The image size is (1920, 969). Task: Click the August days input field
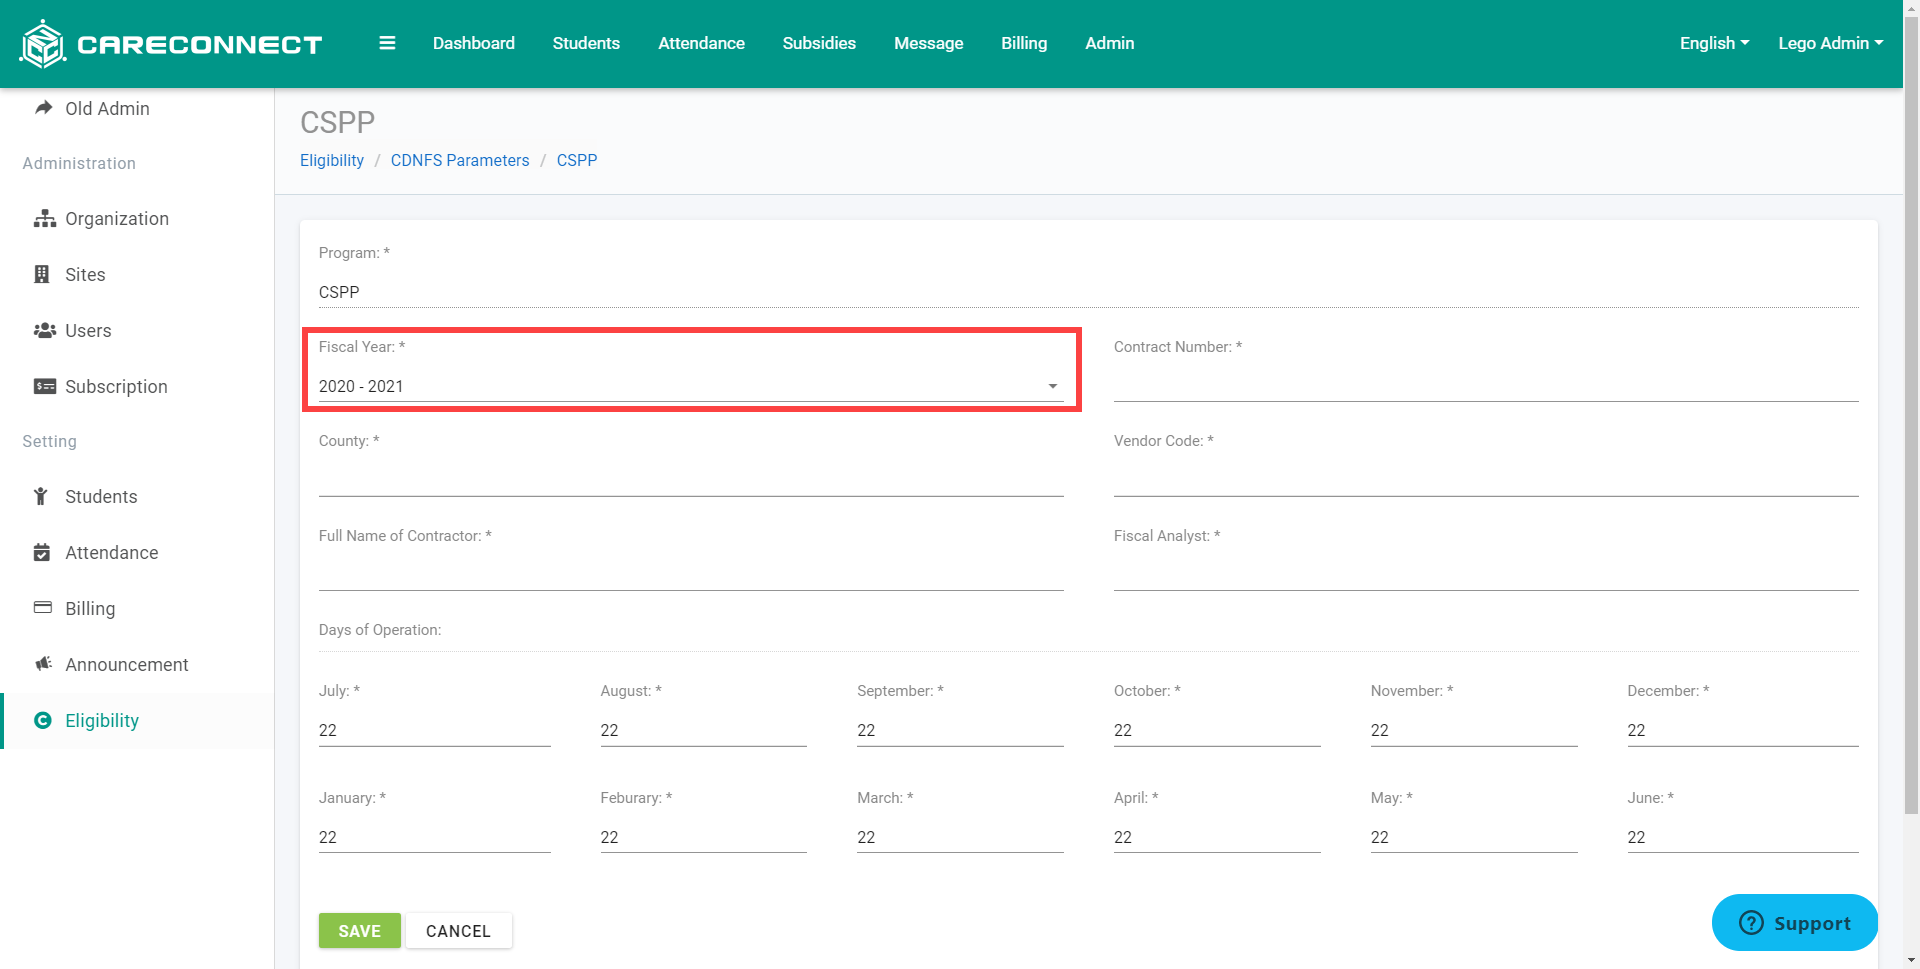[703, 730]
